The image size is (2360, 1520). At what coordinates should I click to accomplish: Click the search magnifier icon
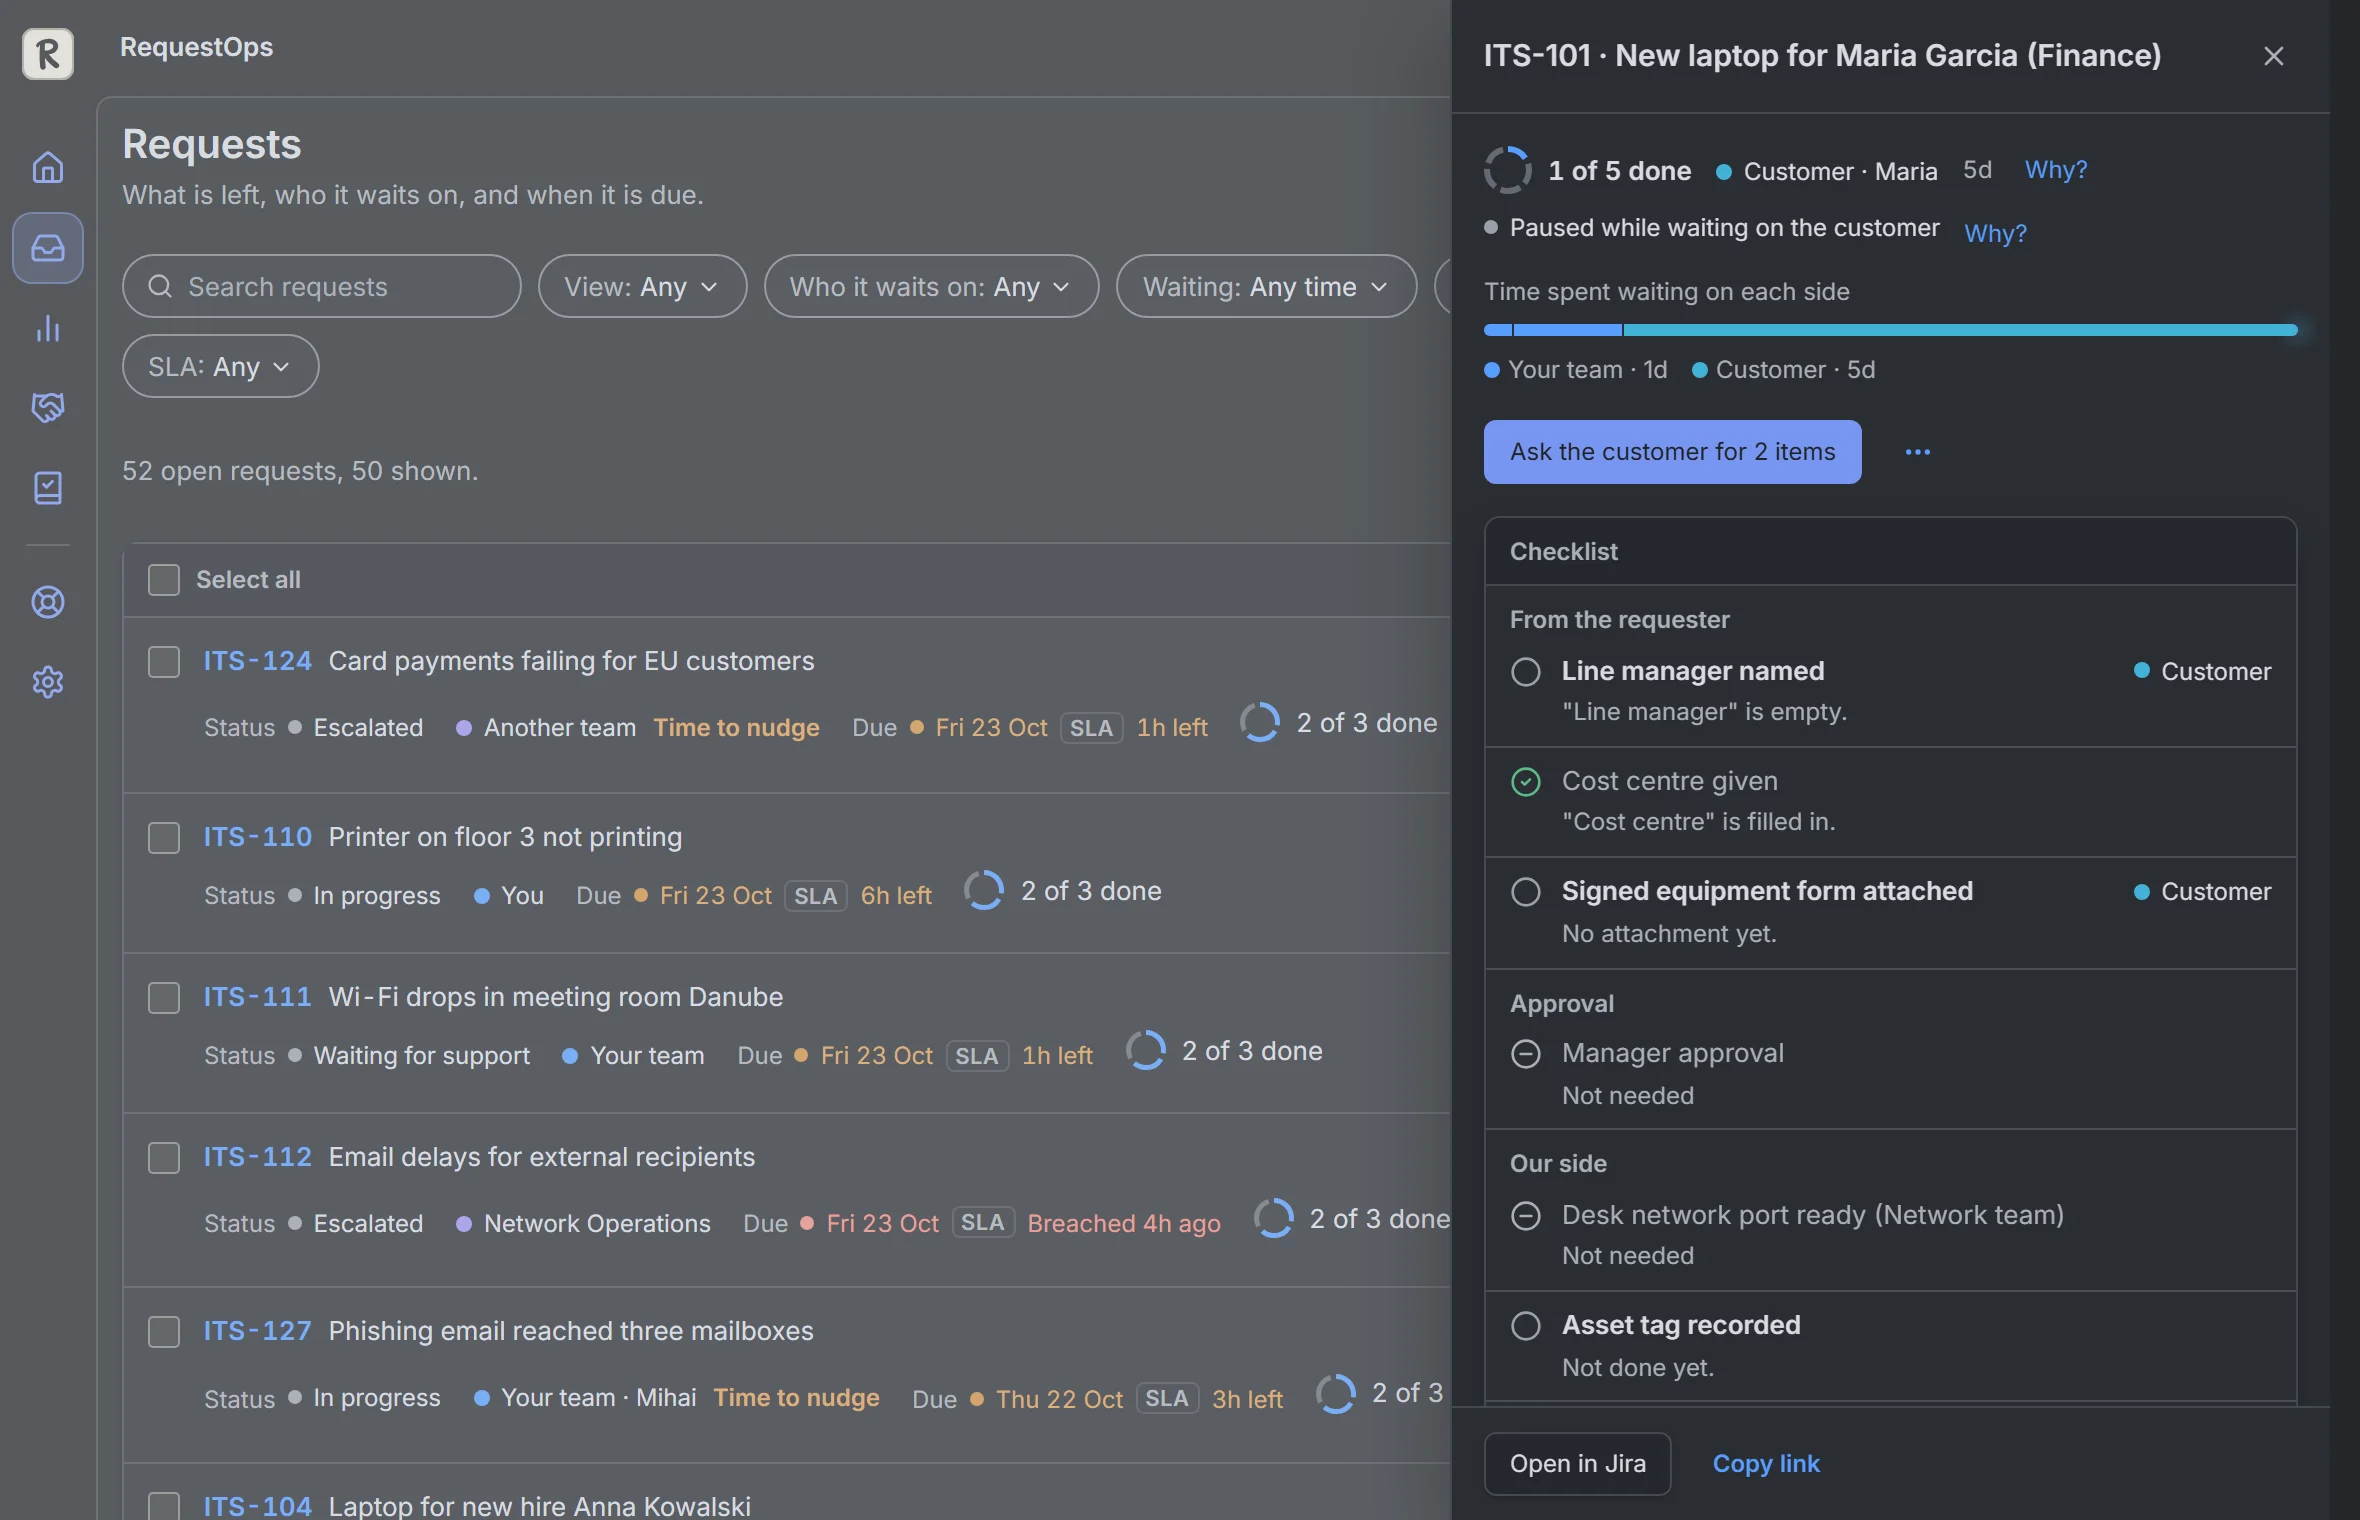tap(160, 286)
